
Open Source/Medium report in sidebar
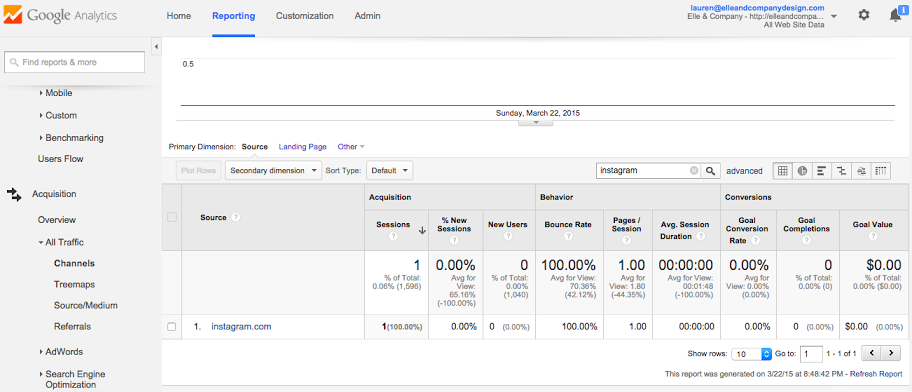point(86,305)
